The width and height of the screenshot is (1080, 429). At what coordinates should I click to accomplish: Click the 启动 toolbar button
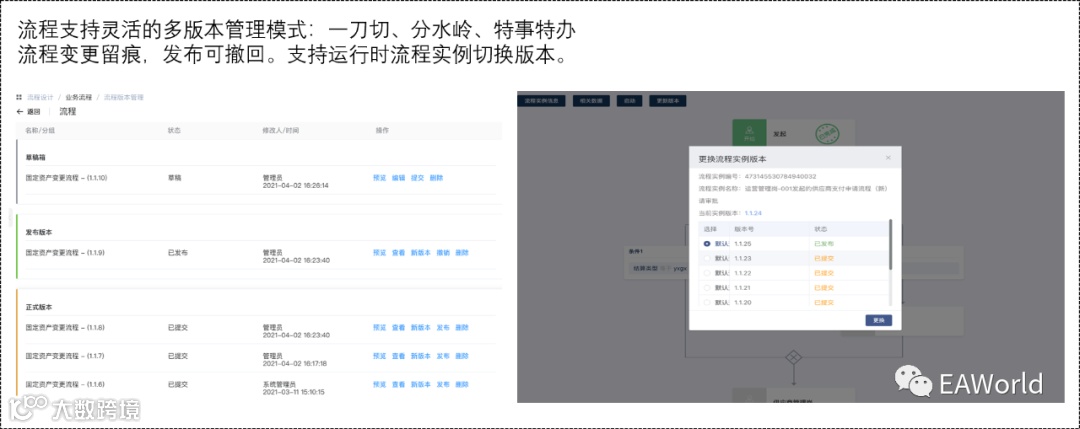coord(630,101)
